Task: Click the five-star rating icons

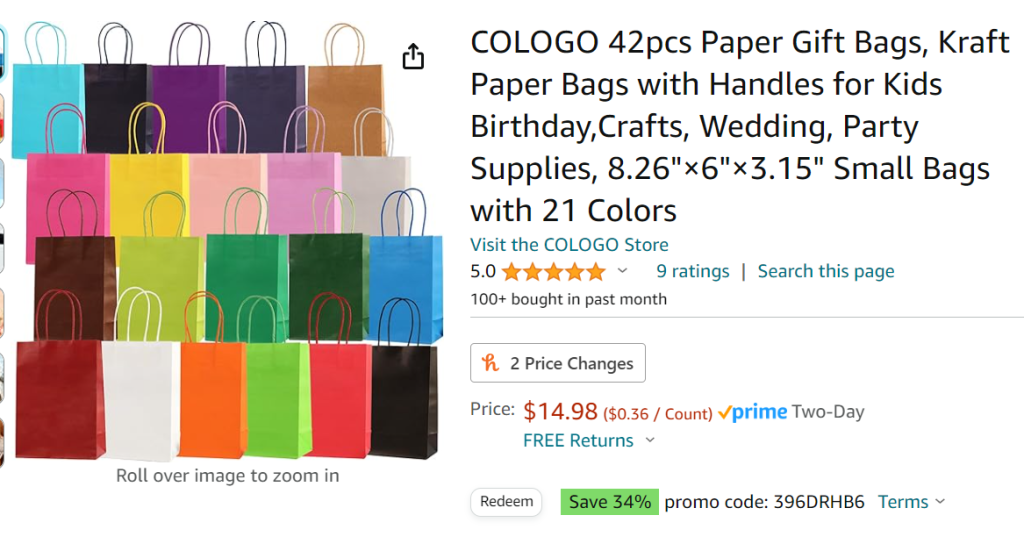Action: [553, 272]
